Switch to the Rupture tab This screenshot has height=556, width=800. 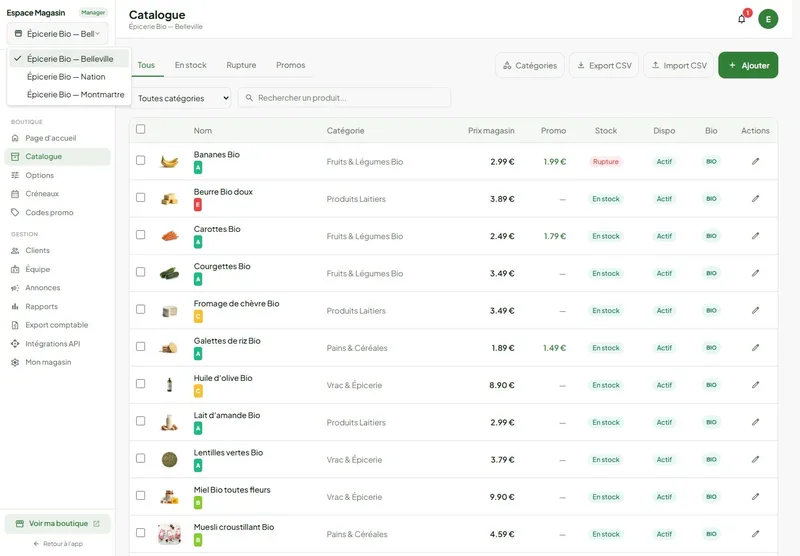(x=241, y=65)
